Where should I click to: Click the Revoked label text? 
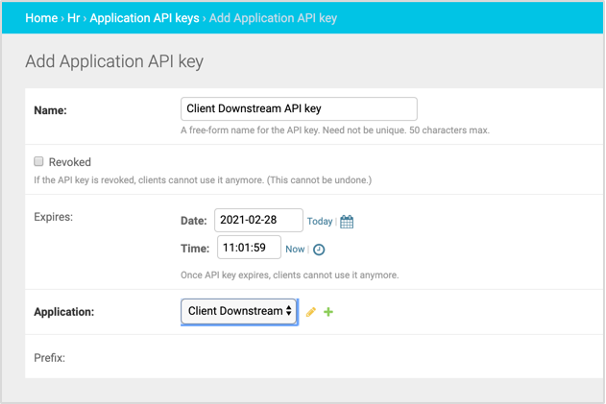70,162
